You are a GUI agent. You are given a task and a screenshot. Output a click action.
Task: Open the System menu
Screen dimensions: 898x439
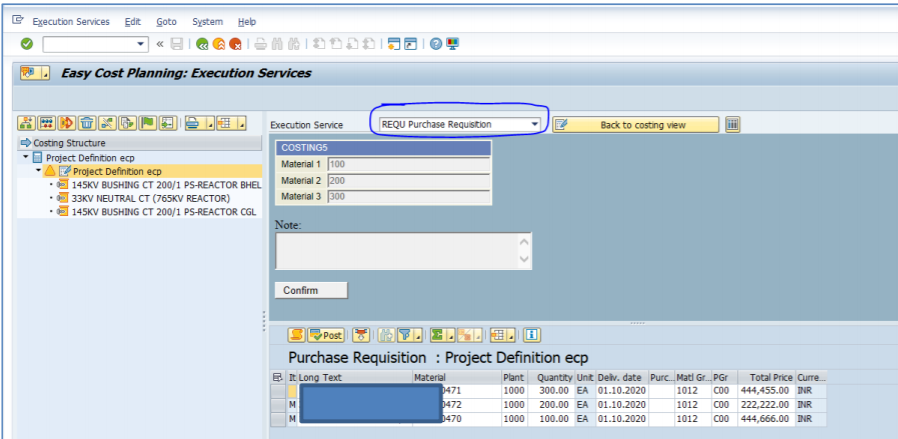pos(207,22)
